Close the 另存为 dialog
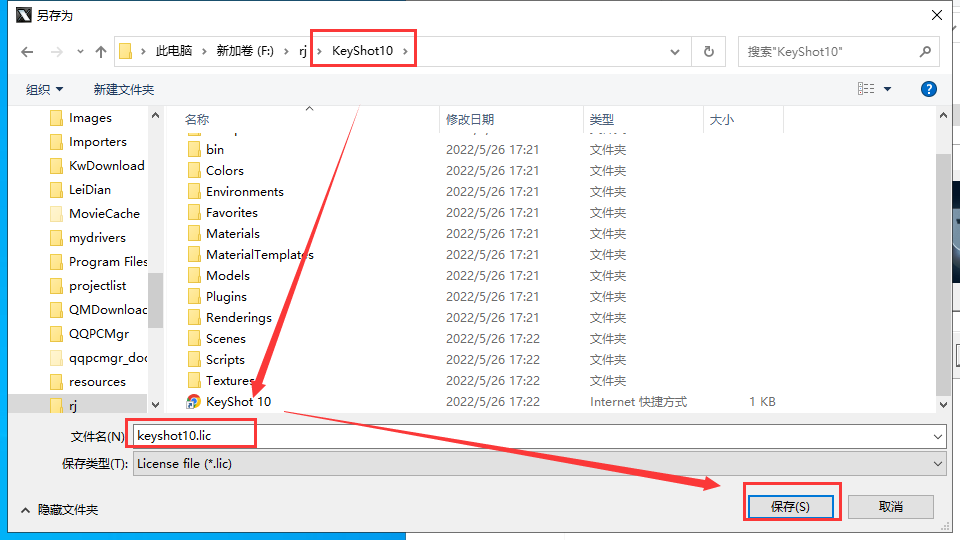Viewport: 960px width, 540px height. tap(937, 15)
